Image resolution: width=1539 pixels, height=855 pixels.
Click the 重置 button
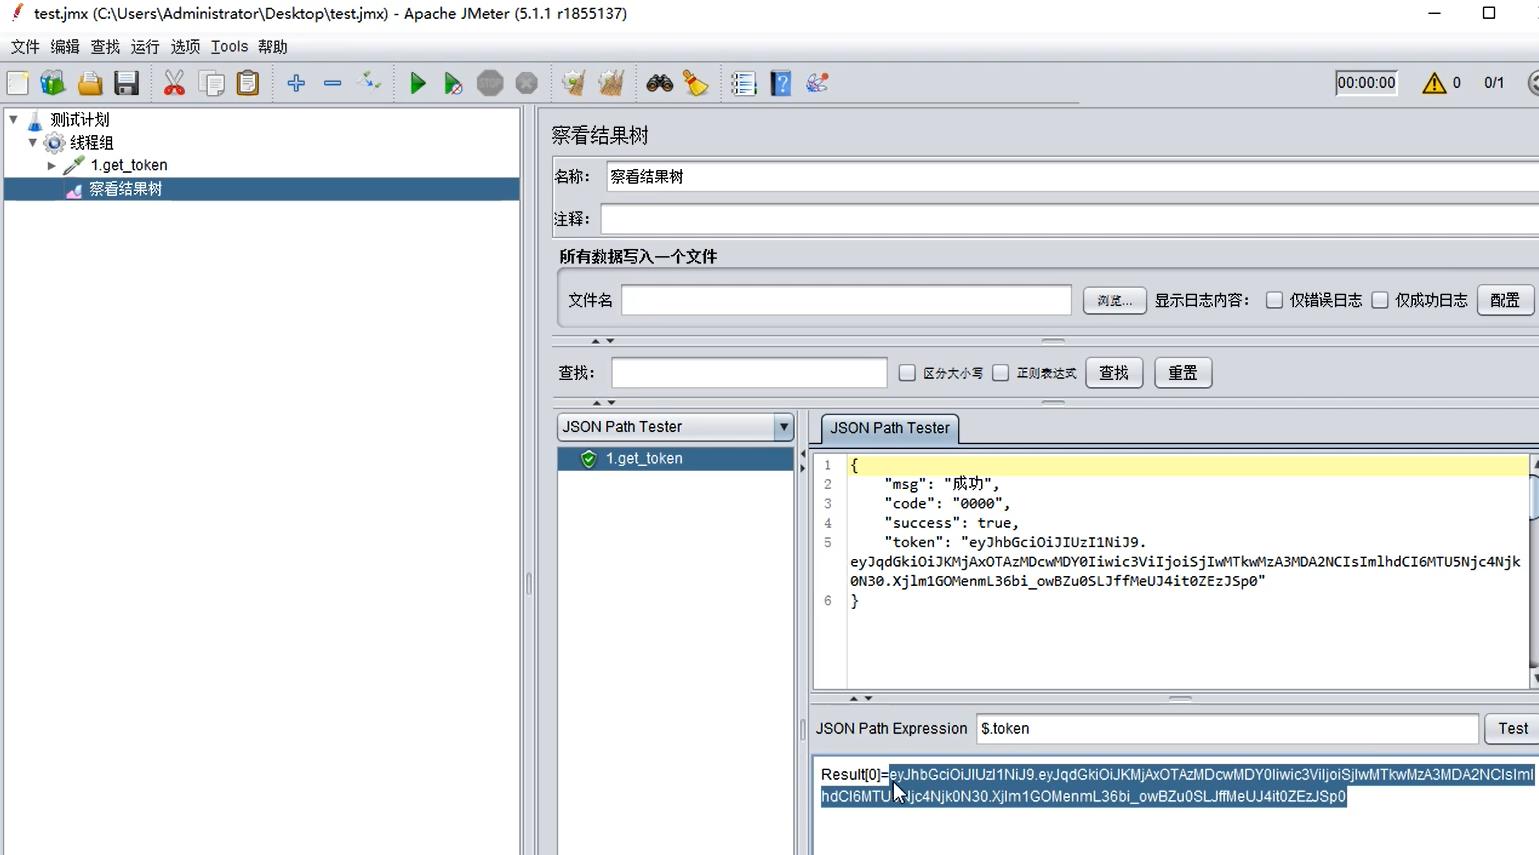tap(1183, 373)
